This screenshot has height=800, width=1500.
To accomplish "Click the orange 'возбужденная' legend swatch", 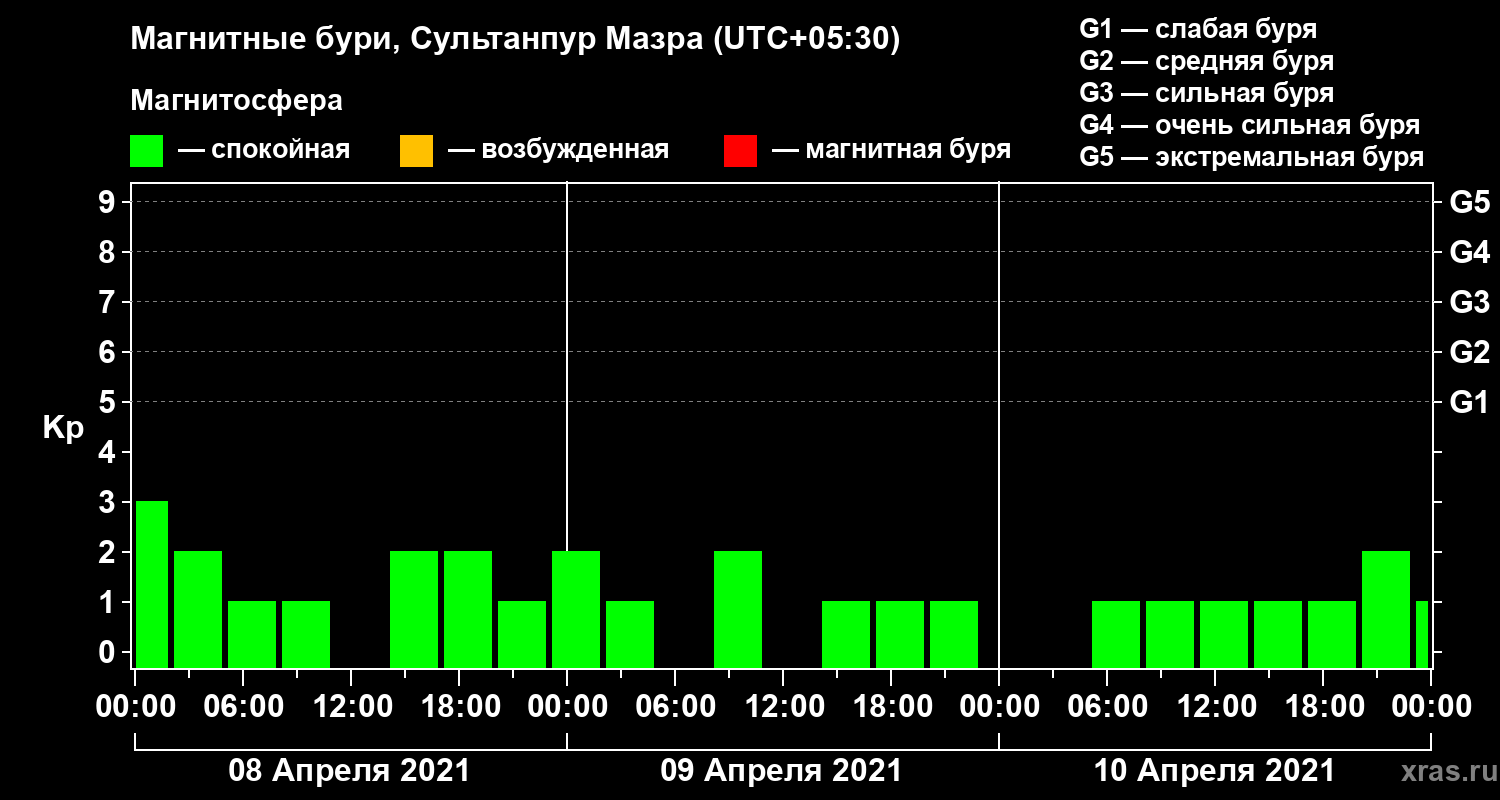I will [x=416, y=151].
